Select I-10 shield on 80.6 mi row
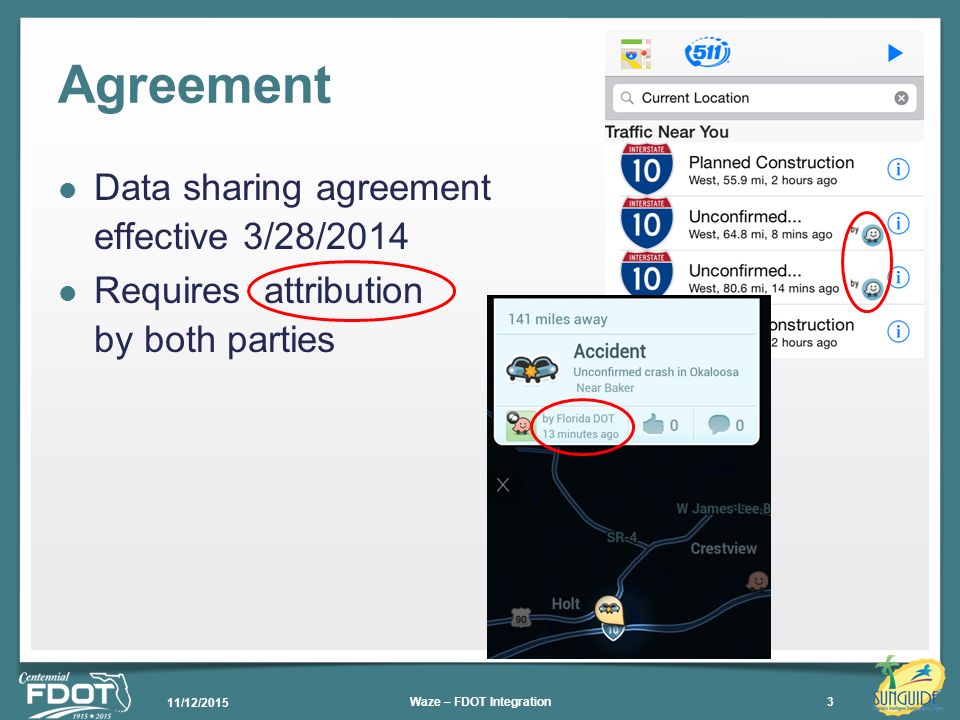This screenshot has height=720, width=960. click(x=647, y=274)
